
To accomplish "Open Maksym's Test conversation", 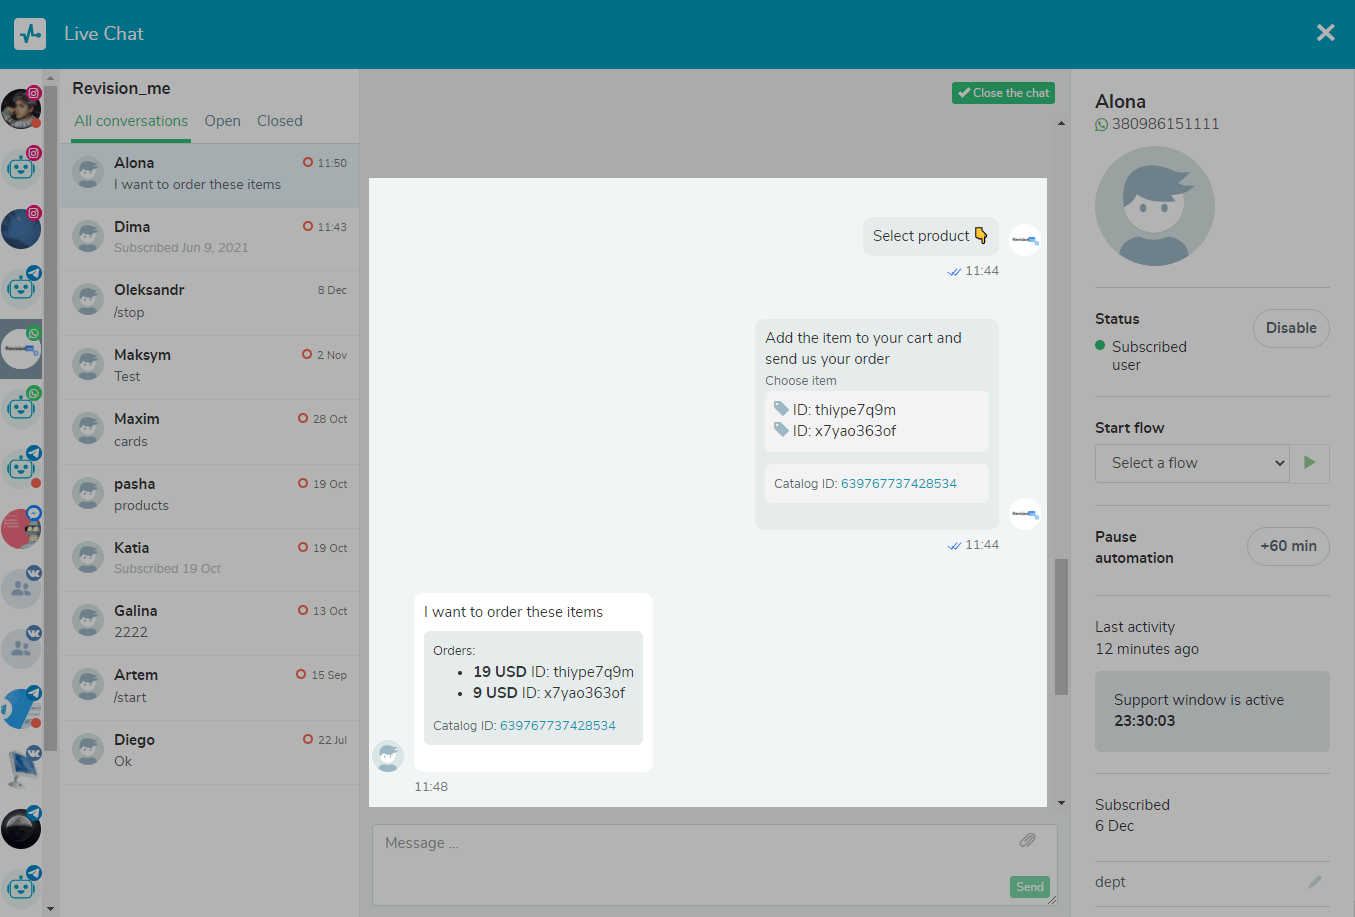I will coord(209,367).
